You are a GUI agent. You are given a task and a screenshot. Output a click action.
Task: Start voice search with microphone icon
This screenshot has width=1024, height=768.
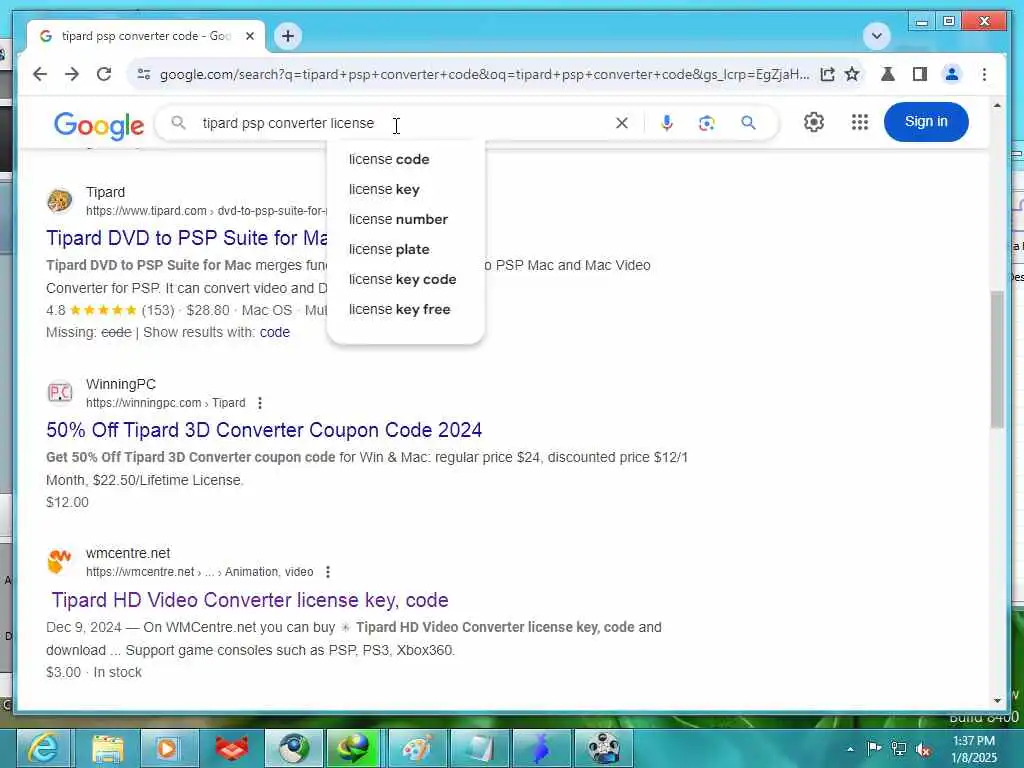666,123
